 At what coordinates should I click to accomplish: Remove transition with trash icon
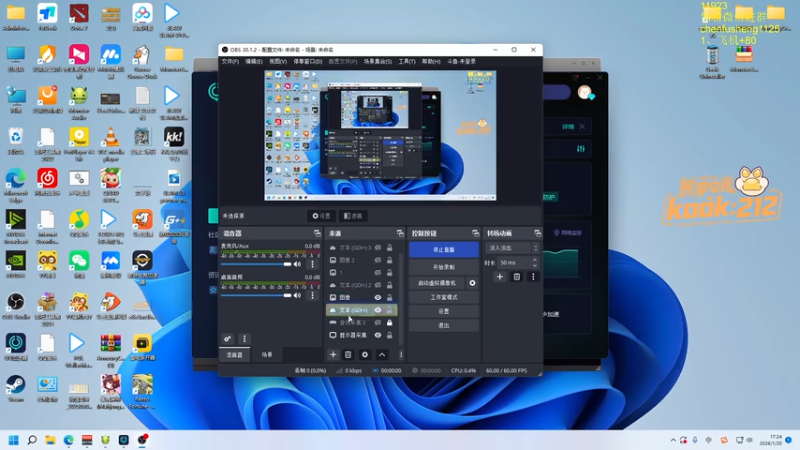[516, 277]
